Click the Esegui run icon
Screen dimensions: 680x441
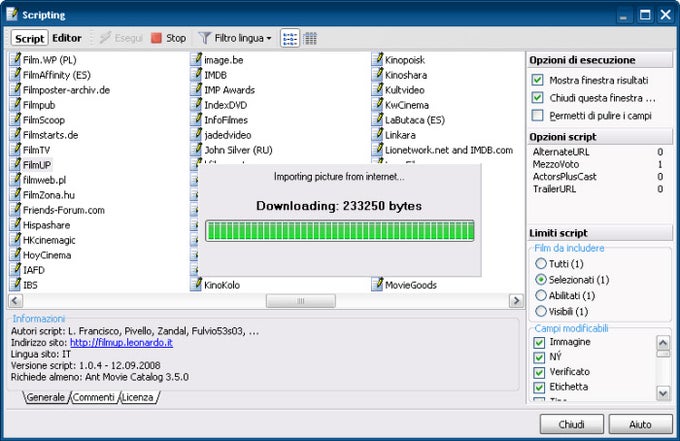coord(105,38)
